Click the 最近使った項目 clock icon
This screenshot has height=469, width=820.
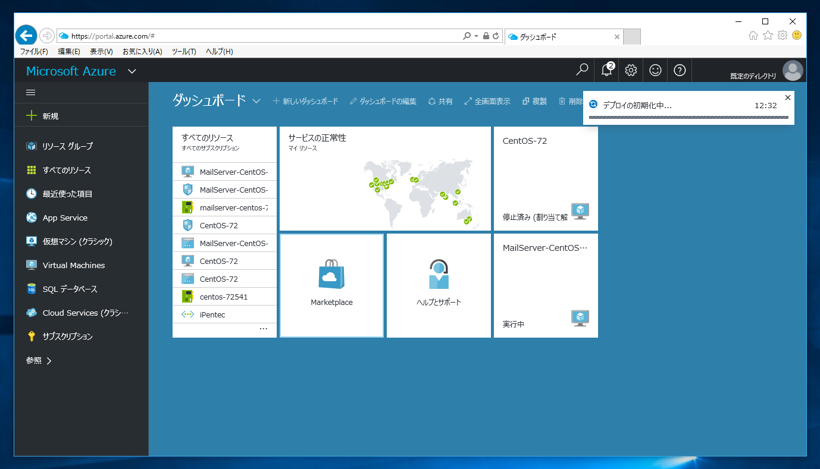[x=31, y=193]
